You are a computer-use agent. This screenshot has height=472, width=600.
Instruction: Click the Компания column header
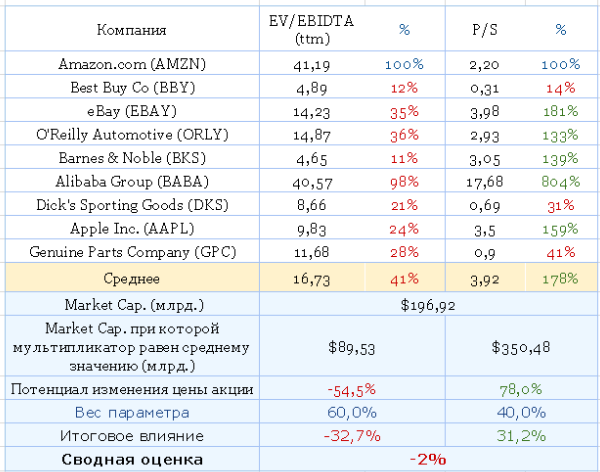pyautogui.click(x=134, y=31)
